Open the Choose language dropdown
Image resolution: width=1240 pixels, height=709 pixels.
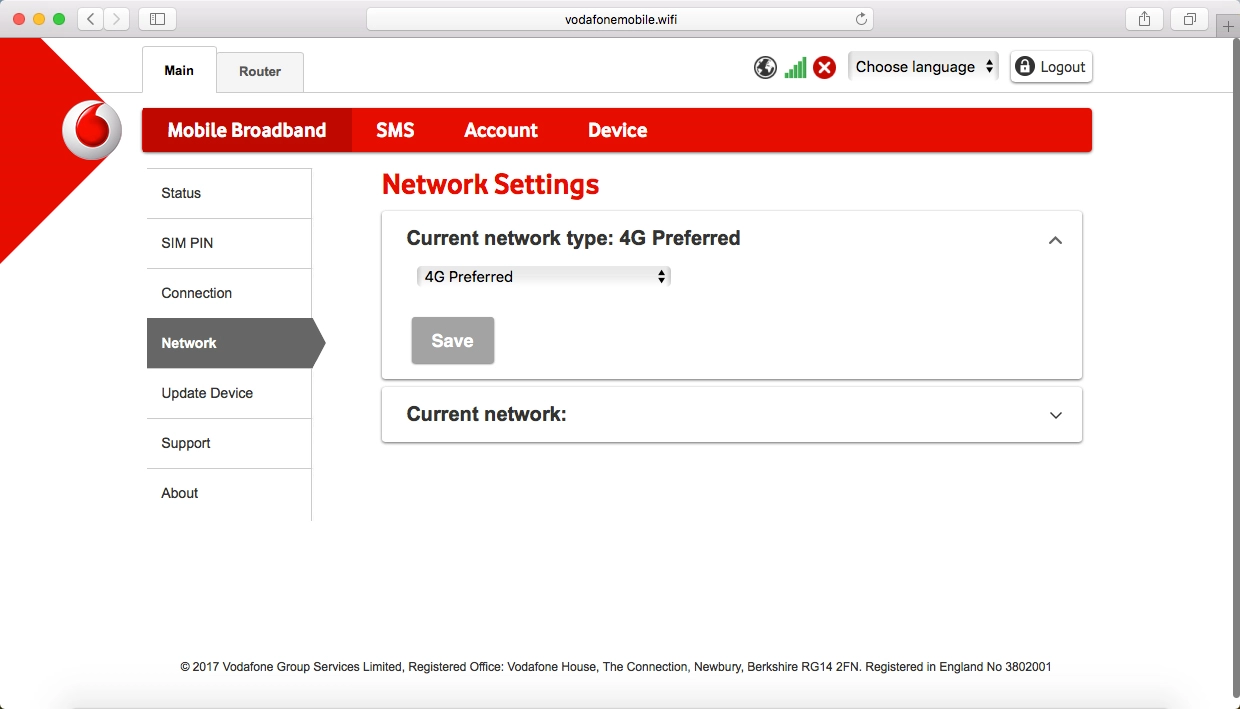pos(924,67)
